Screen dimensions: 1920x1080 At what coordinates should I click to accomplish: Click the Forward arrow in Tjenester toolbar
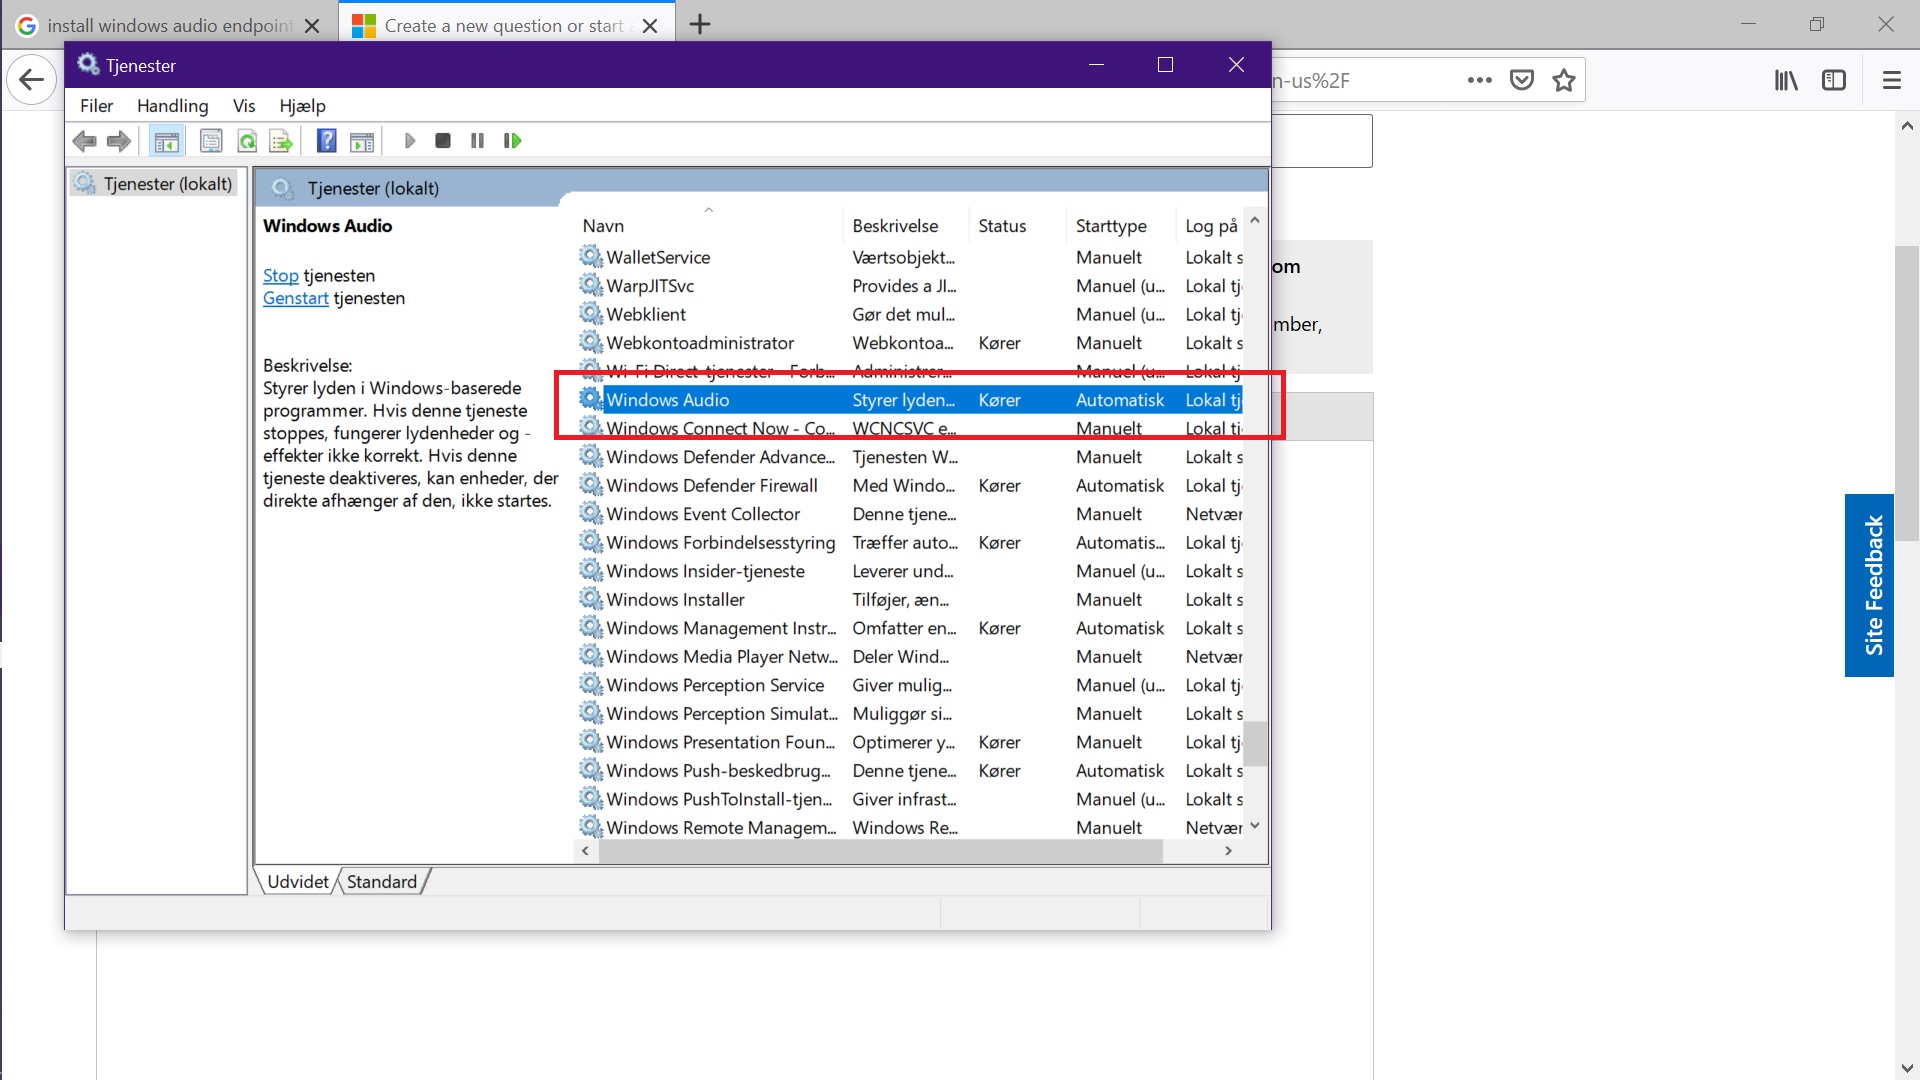click(119, 141)
